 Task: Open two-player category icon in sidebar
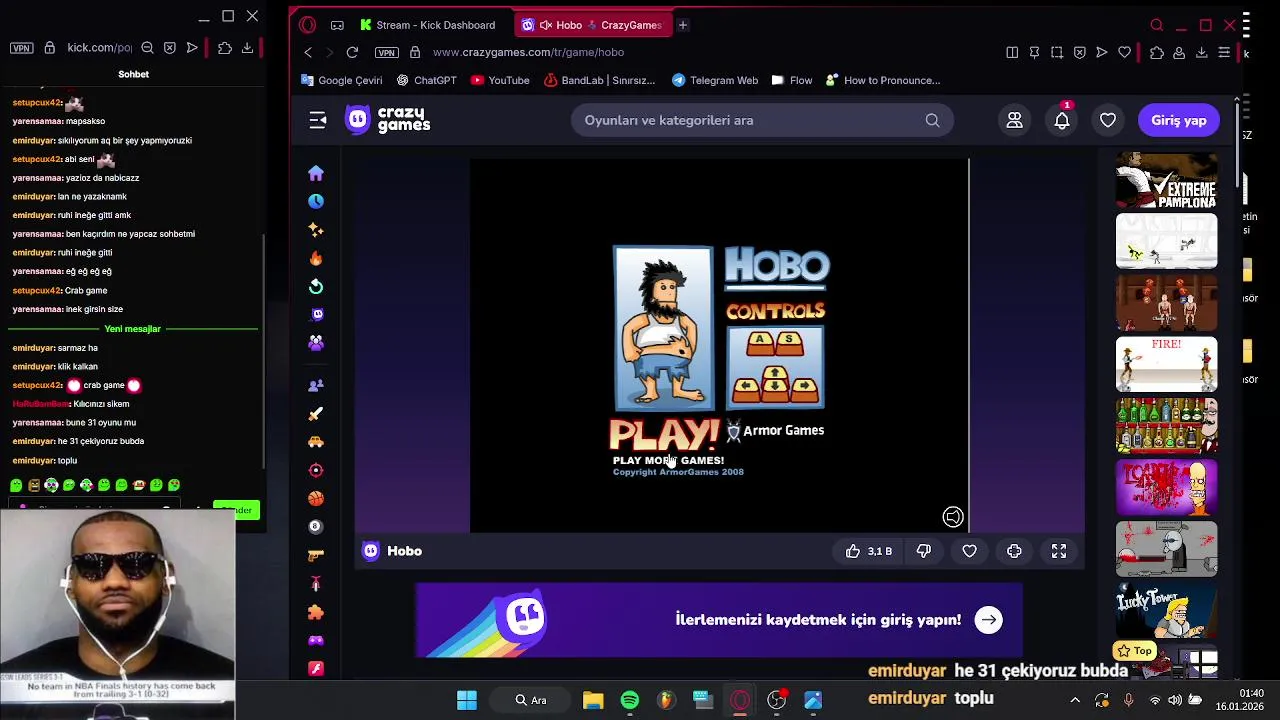tap(316, 385)
